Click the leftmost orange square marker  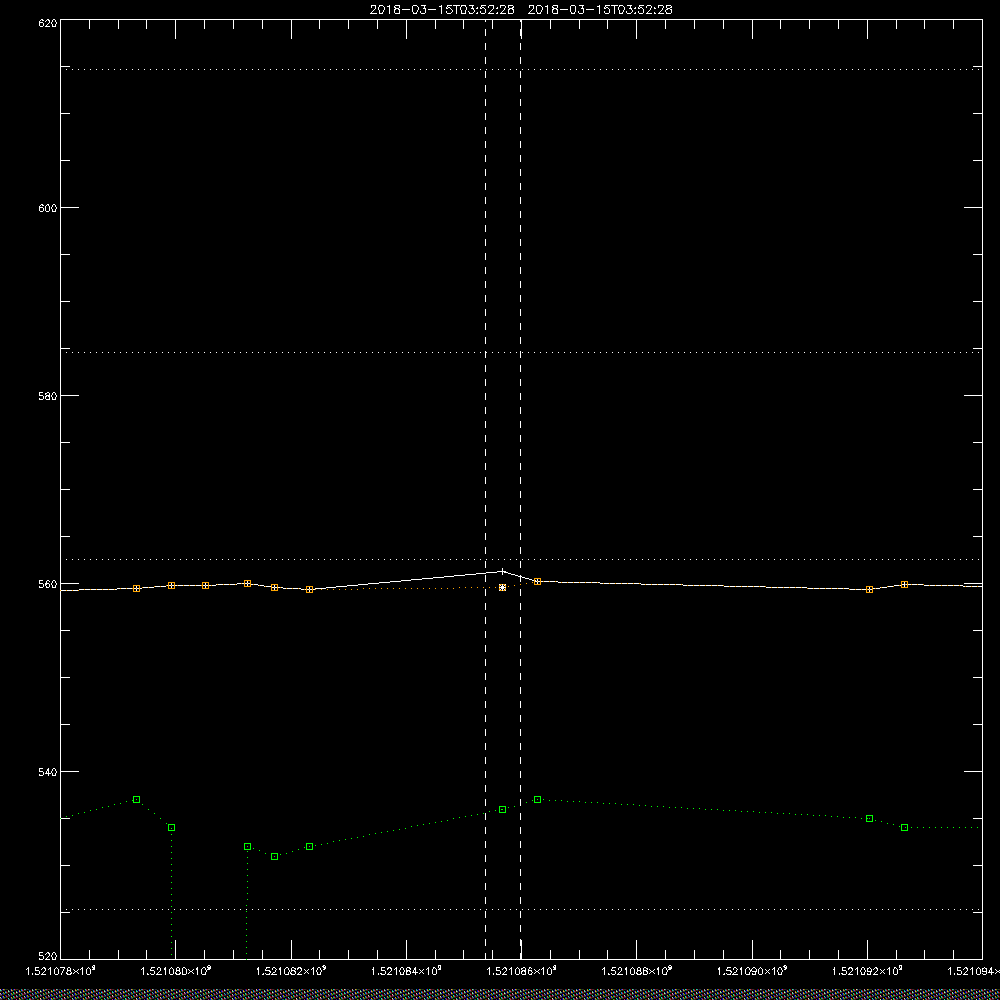click(x=136, y=589)
